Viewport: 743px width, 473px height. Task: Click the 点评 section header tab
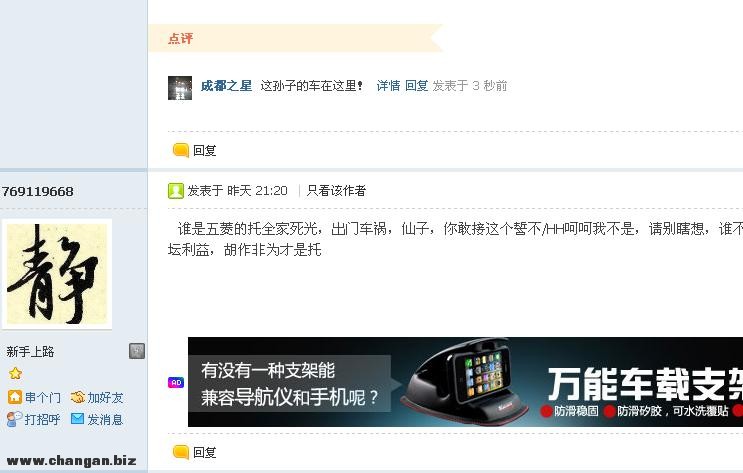click(x=181, y=38)
